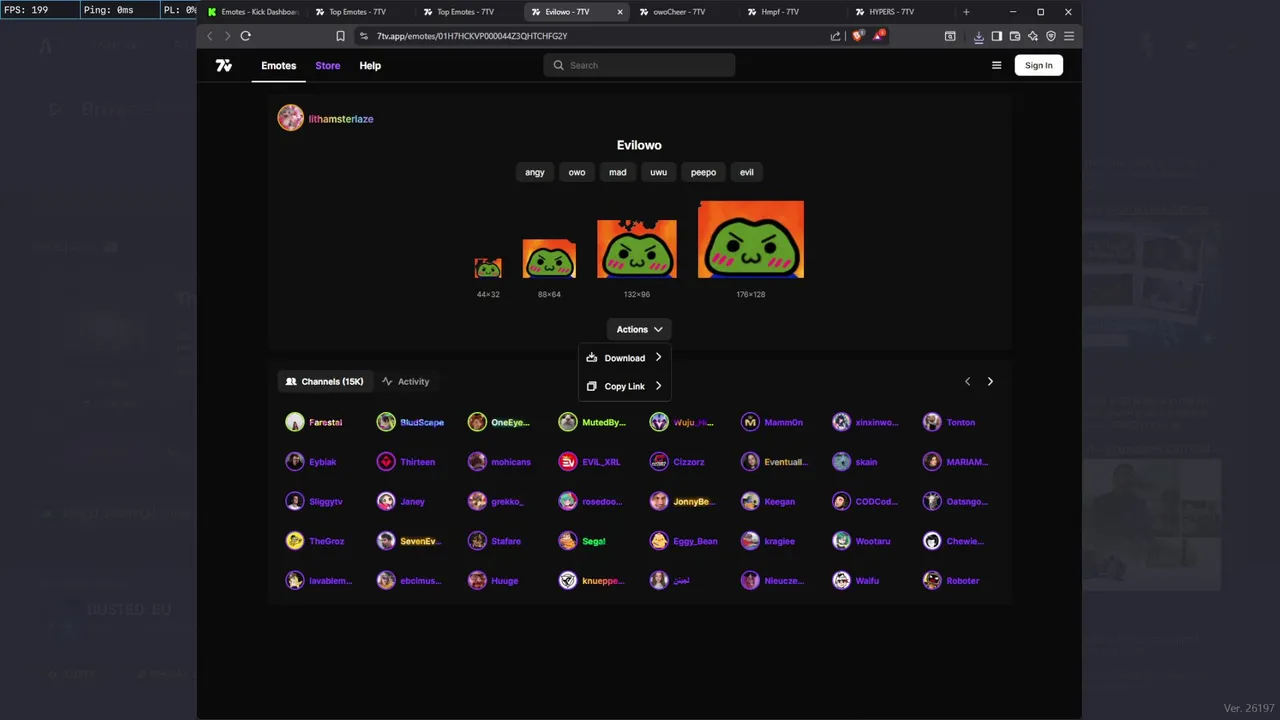This screenshot has height=720, width=1280.
Task: Select the uwu tag
Action: pos(658,172)
